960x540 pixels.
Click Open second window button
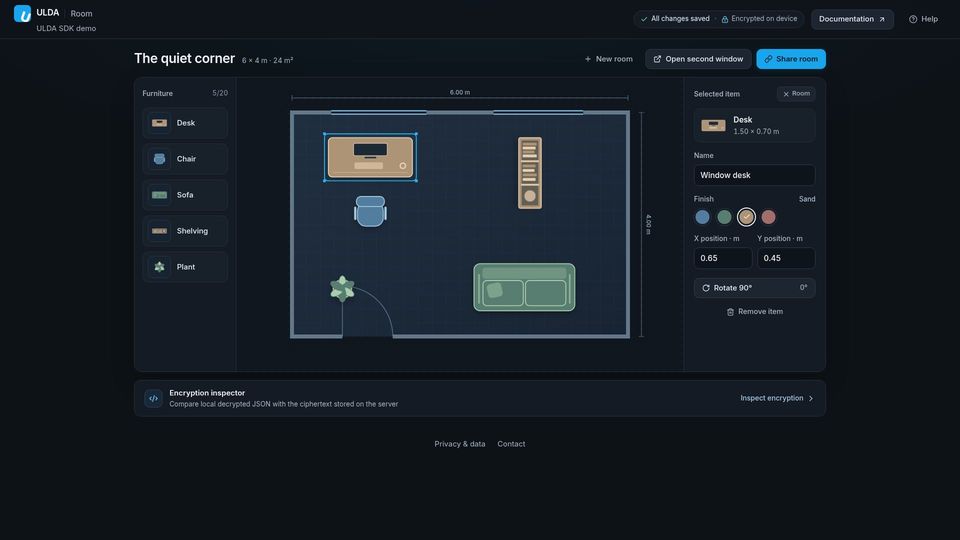point(698,59)
